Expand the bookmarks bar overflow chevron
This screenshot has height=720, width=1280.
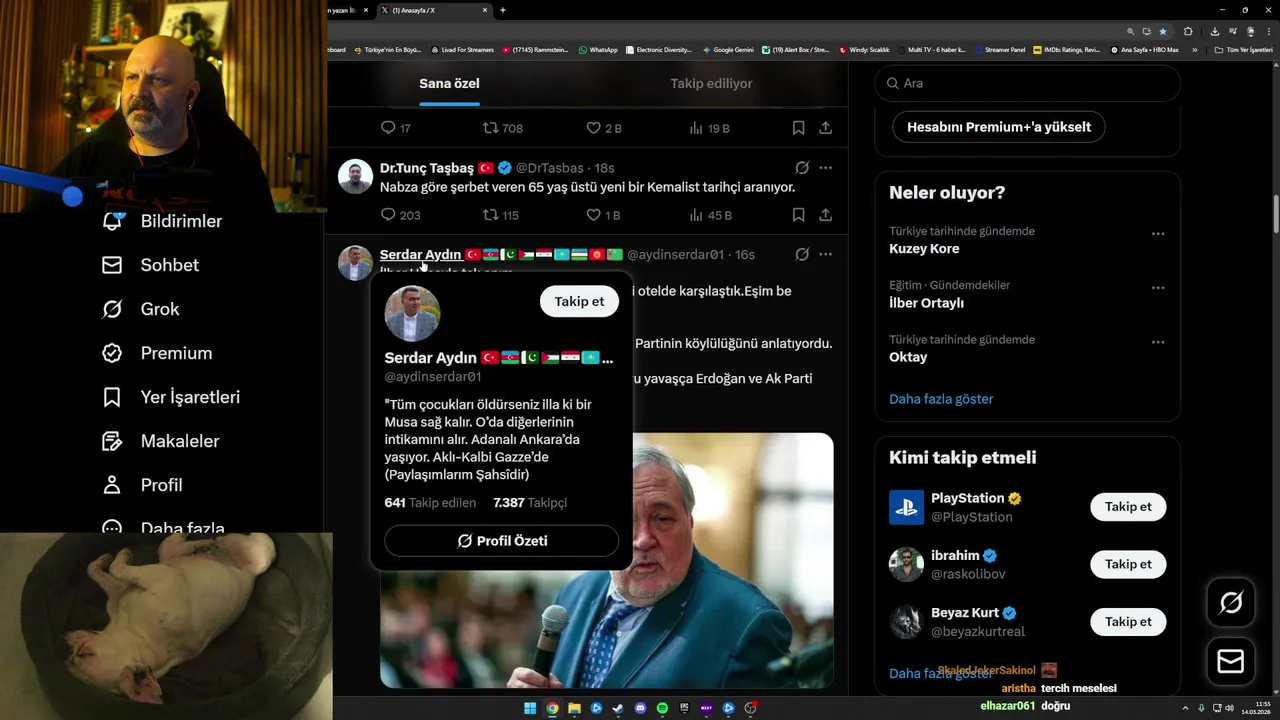point(1194,50)
